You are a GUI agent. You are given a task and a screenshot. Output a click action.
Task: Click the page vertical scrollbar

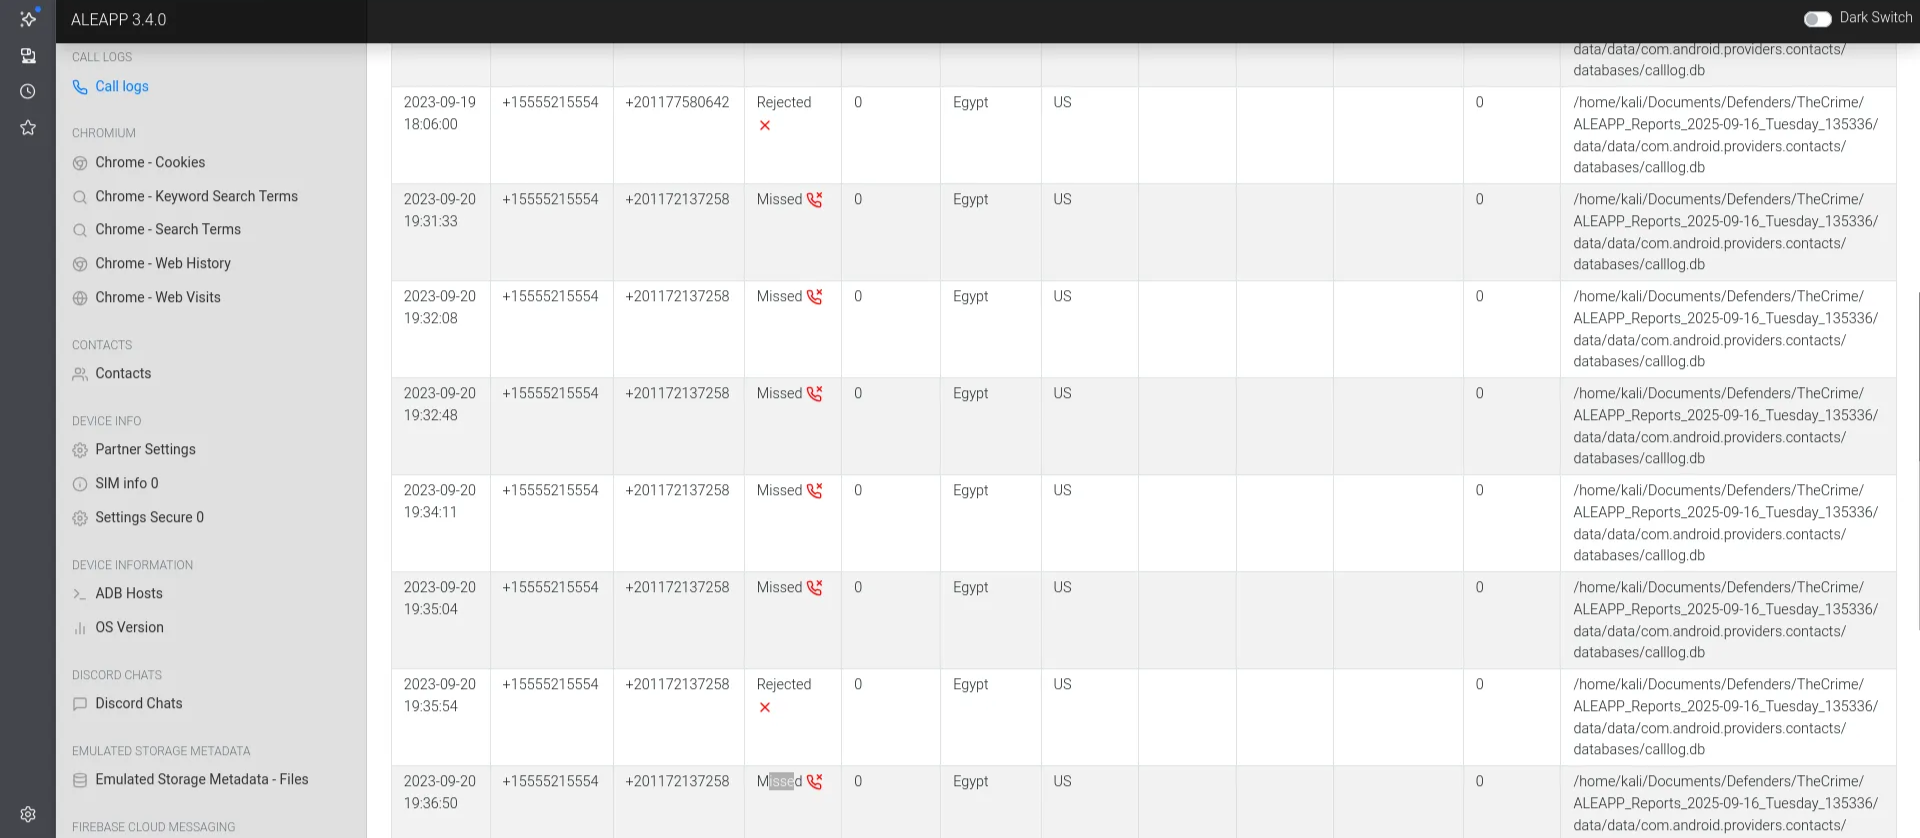[x=1918, y=460]
